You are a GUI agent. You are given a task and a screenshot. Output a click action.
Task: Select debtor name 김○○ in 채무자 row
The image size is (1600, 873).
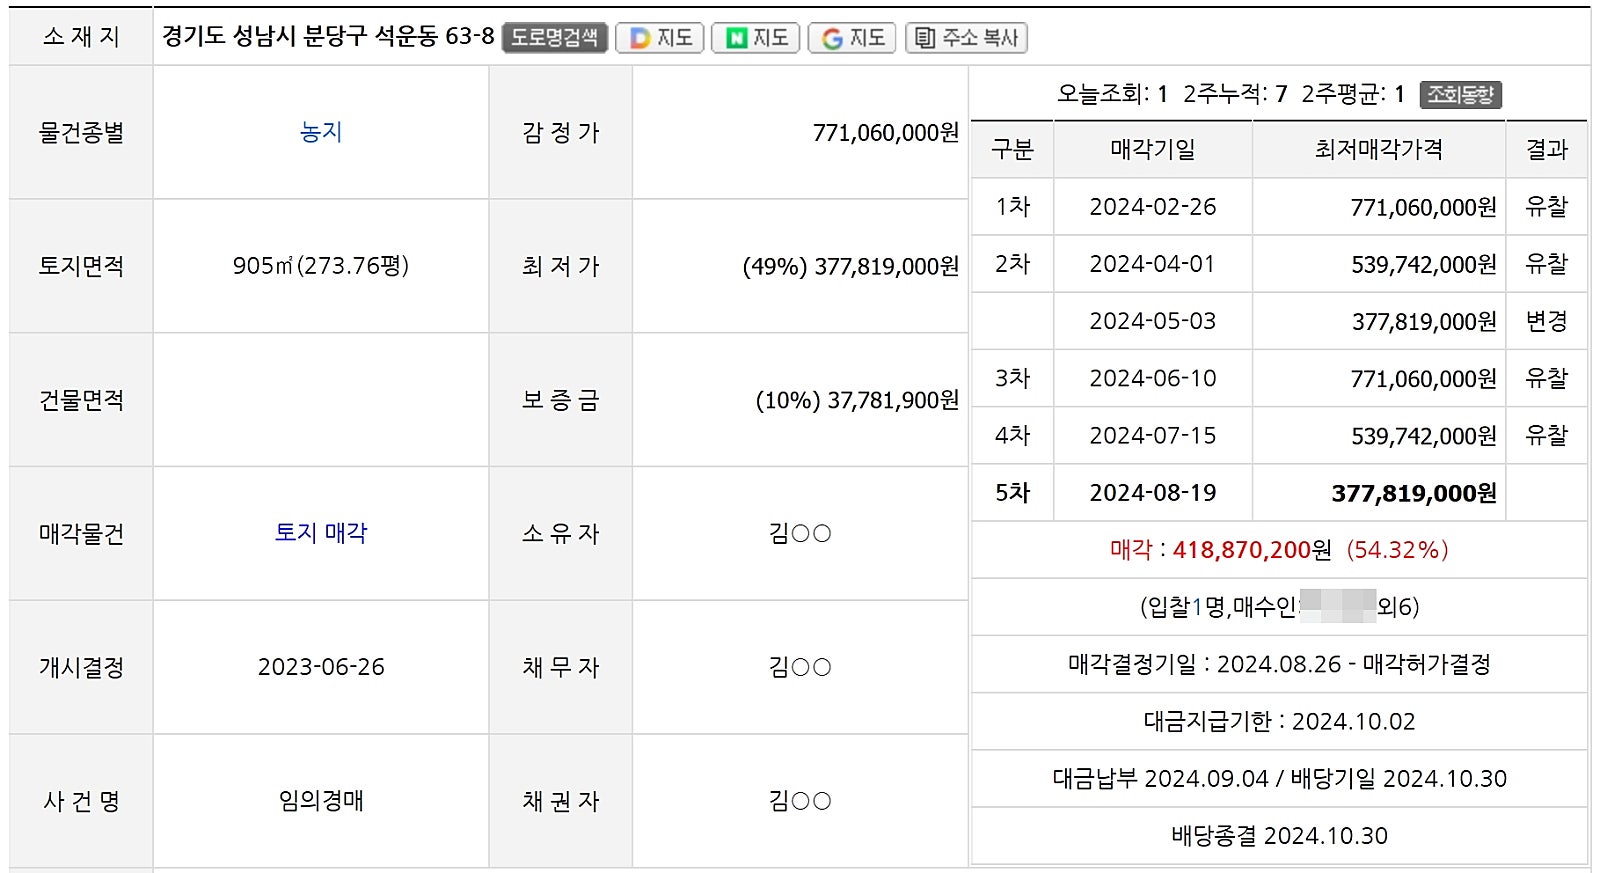click(x=800, y=668)
